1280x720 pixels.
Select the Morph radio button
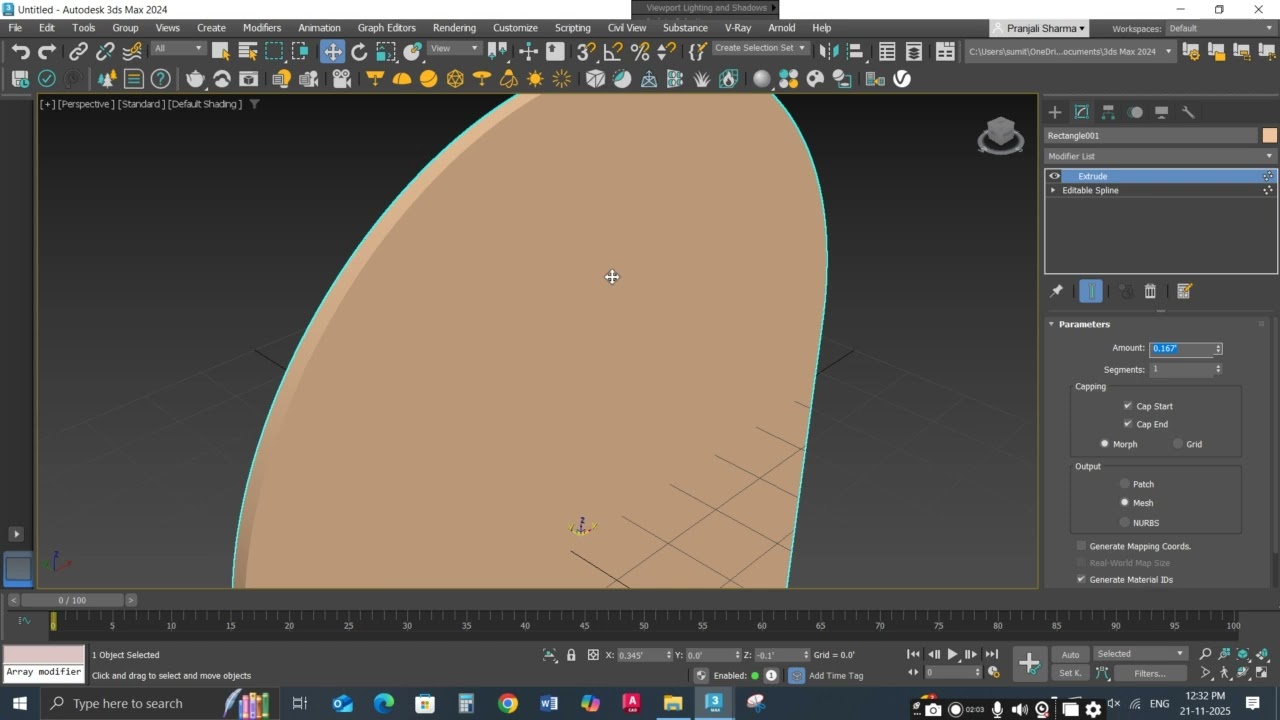1105,444
